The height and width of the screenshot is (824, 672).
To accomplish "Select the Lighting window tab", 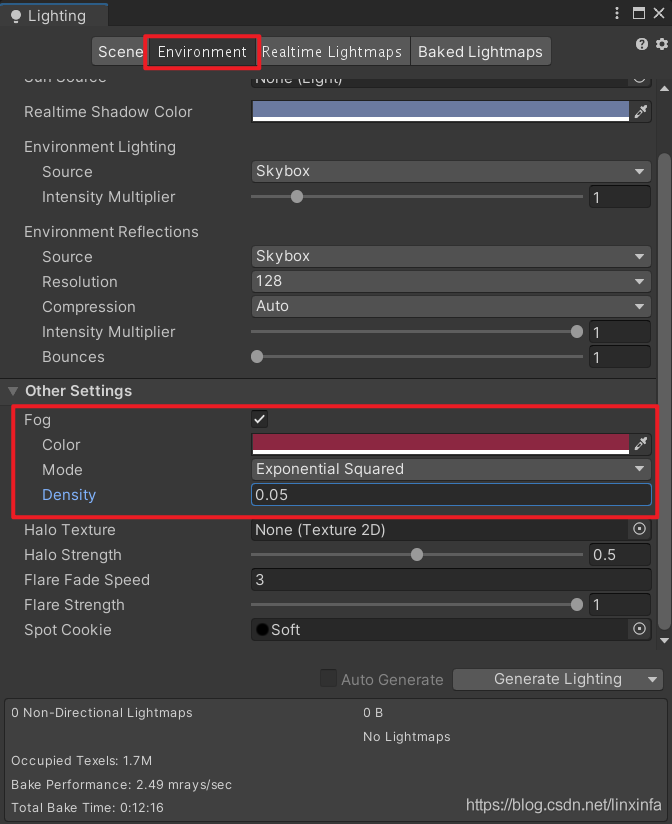I will [54, 16].
